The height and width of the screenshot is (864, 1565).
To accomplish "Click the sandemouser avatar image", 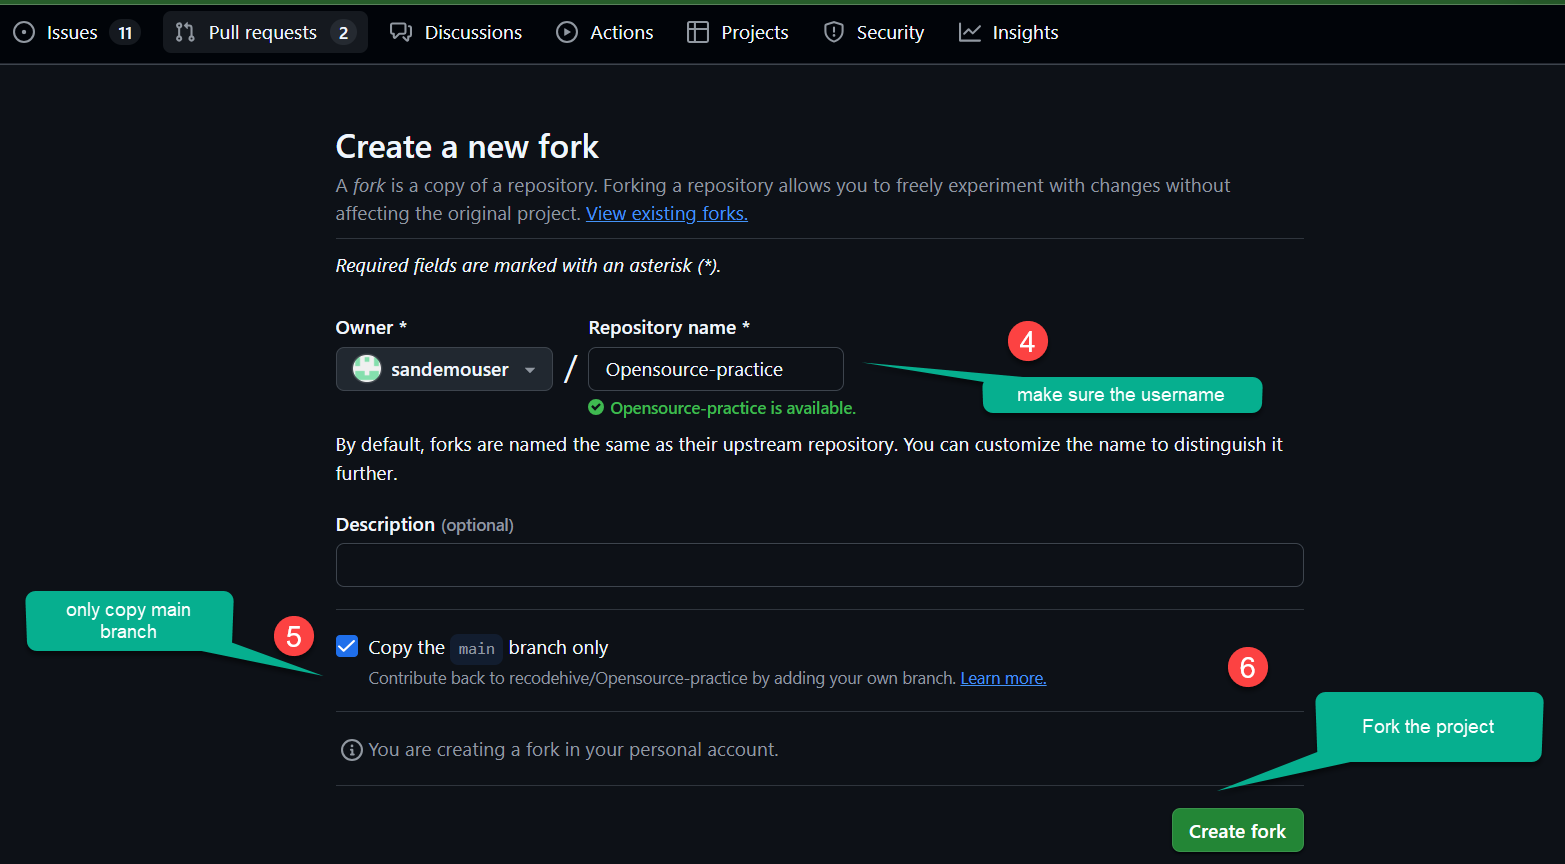I will pyautogui.click(x=366, y=369).
